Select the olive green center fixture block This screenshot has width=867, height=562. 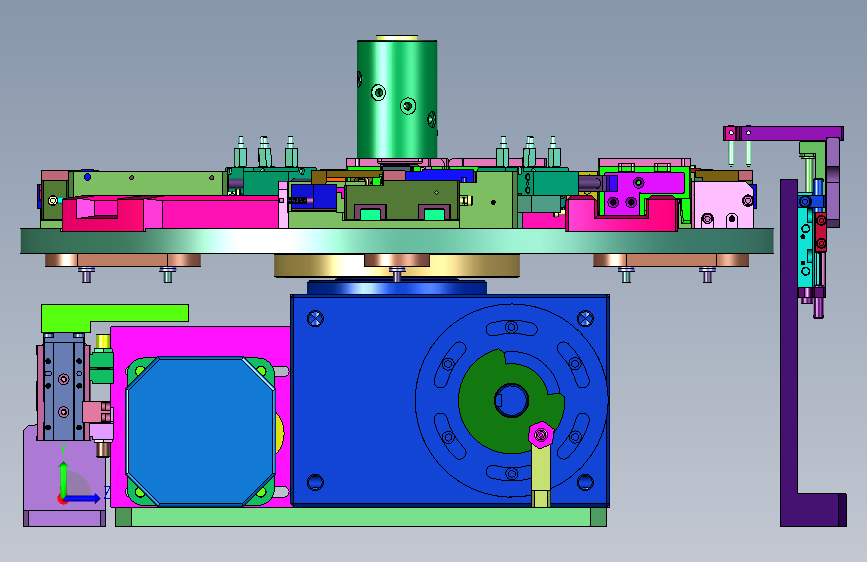tap(401, 200)
